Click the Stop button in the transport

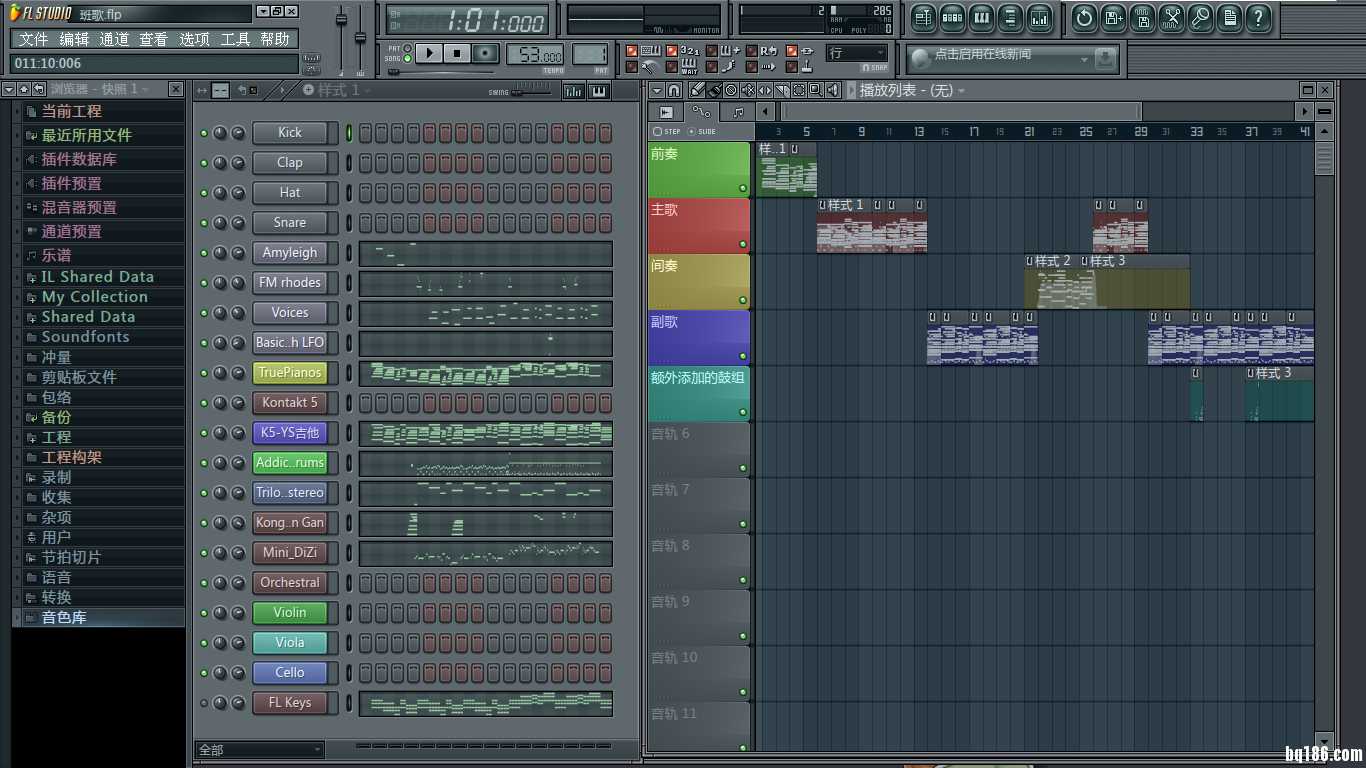coord(457,53)
